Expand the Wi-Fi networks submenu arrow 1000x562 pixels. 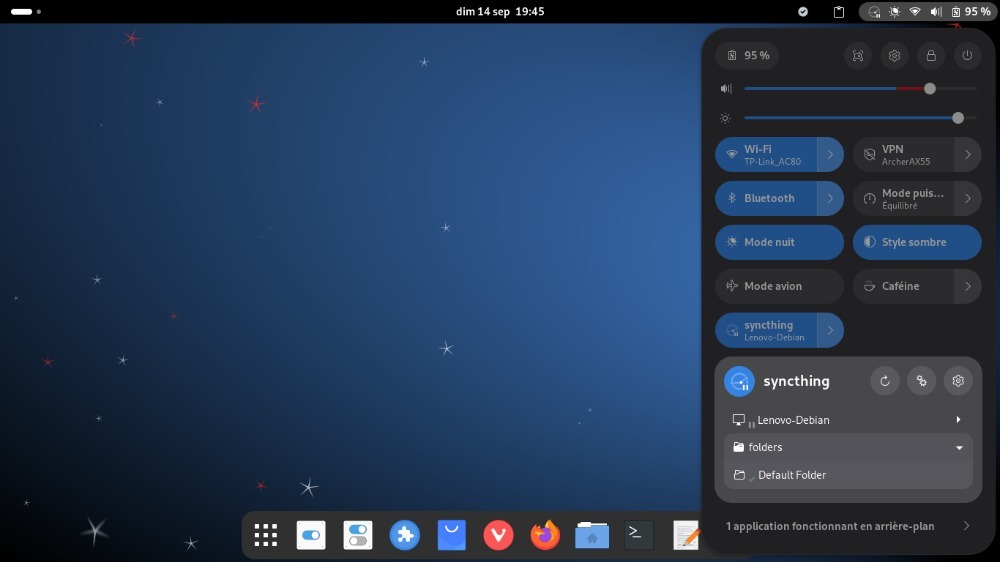(x=830, y=155)
